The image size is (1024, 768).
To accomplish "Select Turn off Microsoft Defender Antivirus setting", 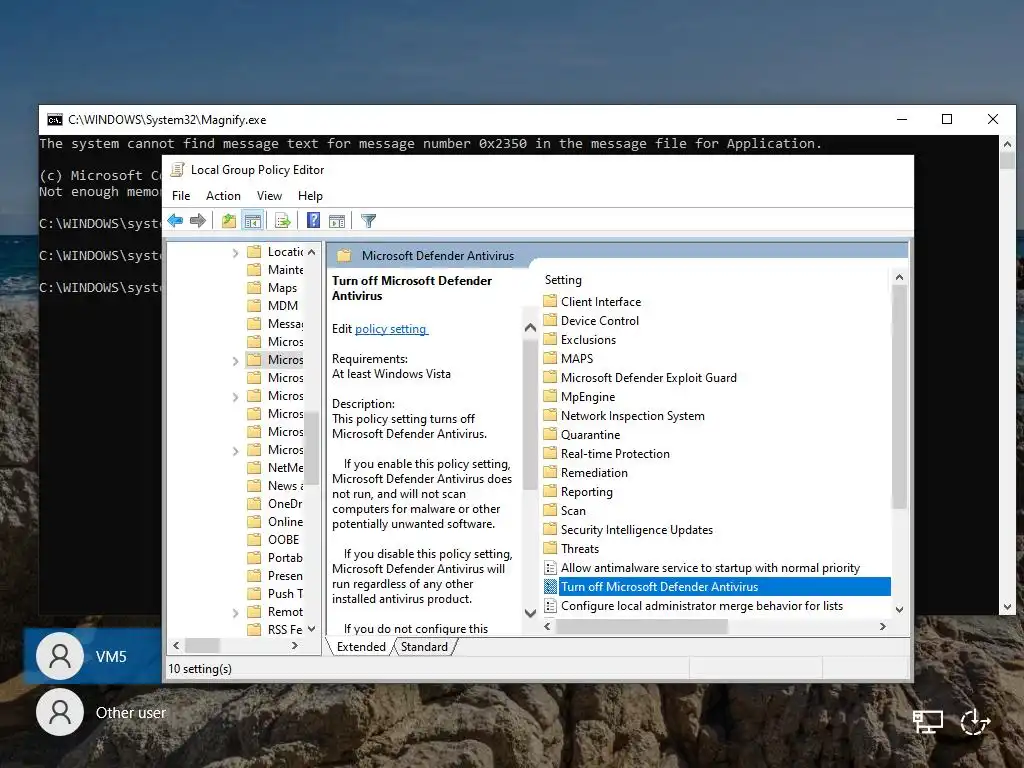I will pos(716,586).
